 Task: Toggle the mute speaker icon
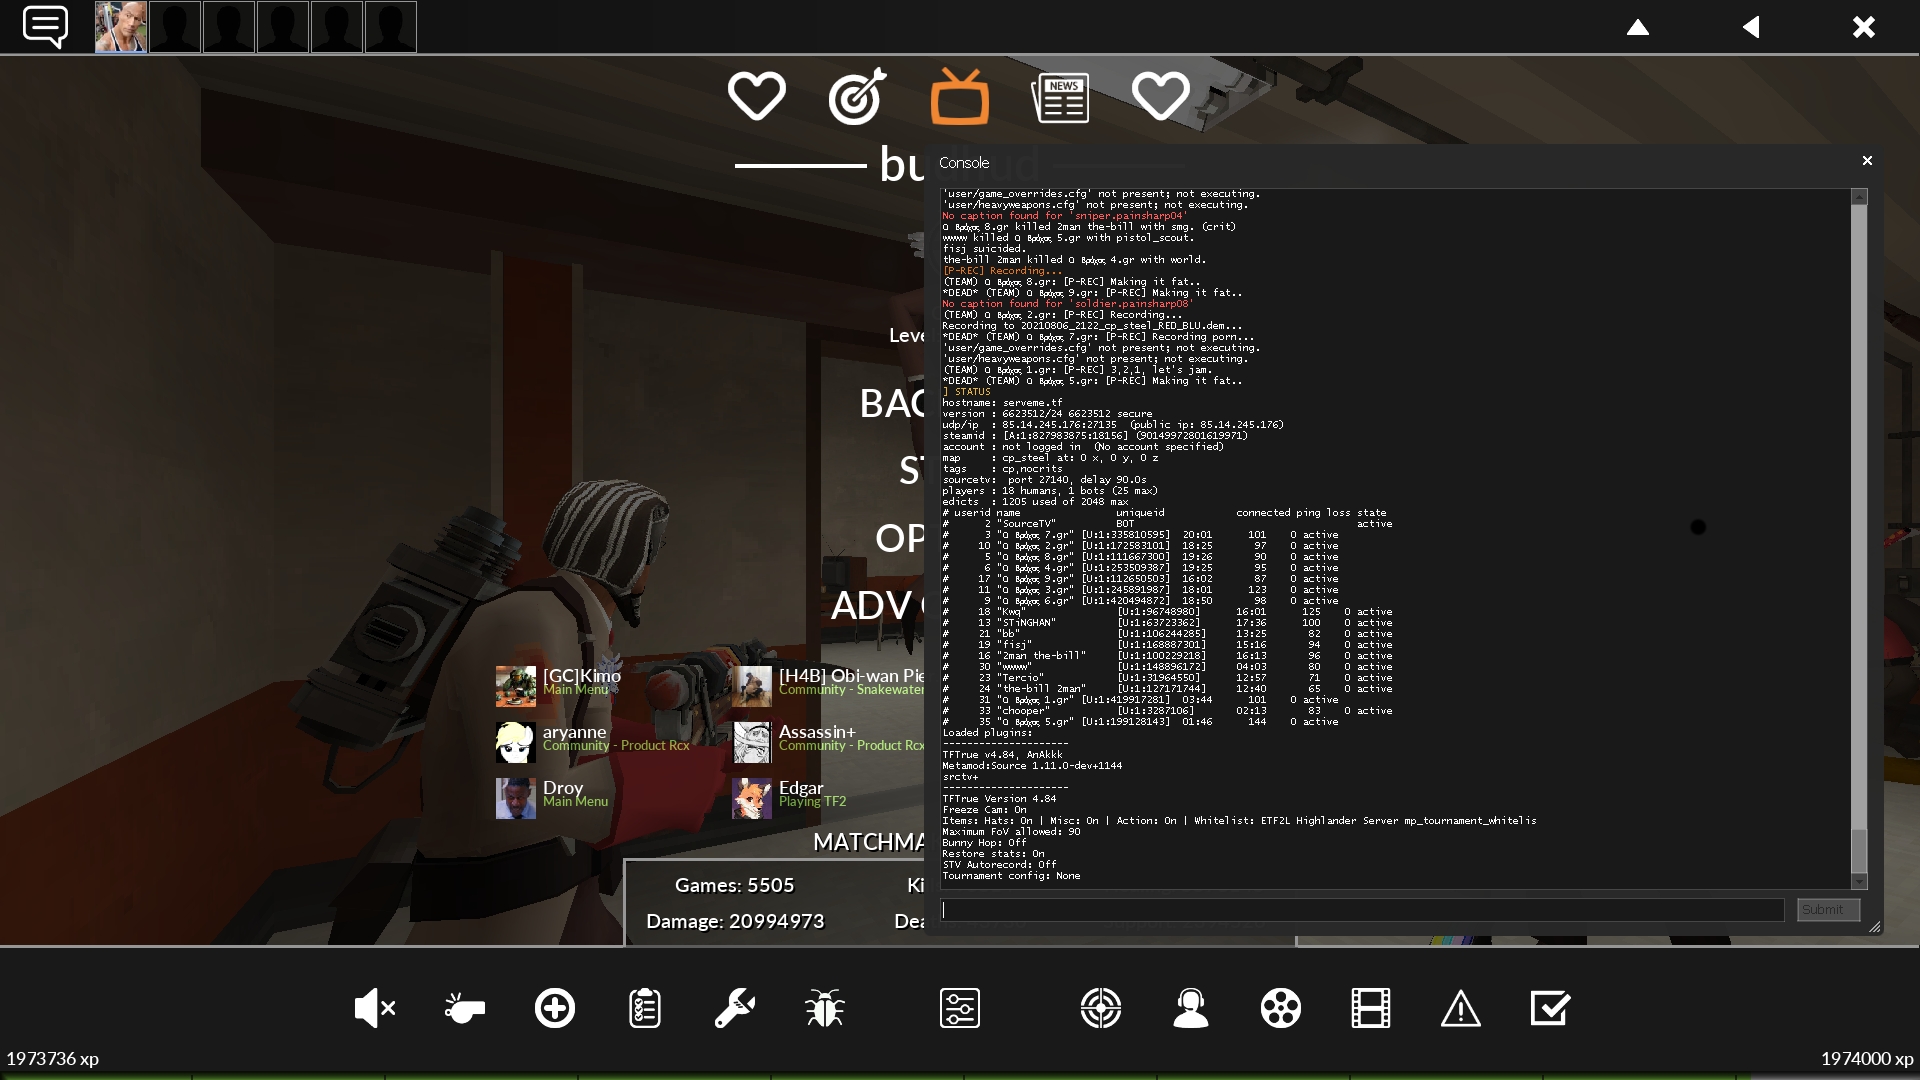coord(375,1008)
